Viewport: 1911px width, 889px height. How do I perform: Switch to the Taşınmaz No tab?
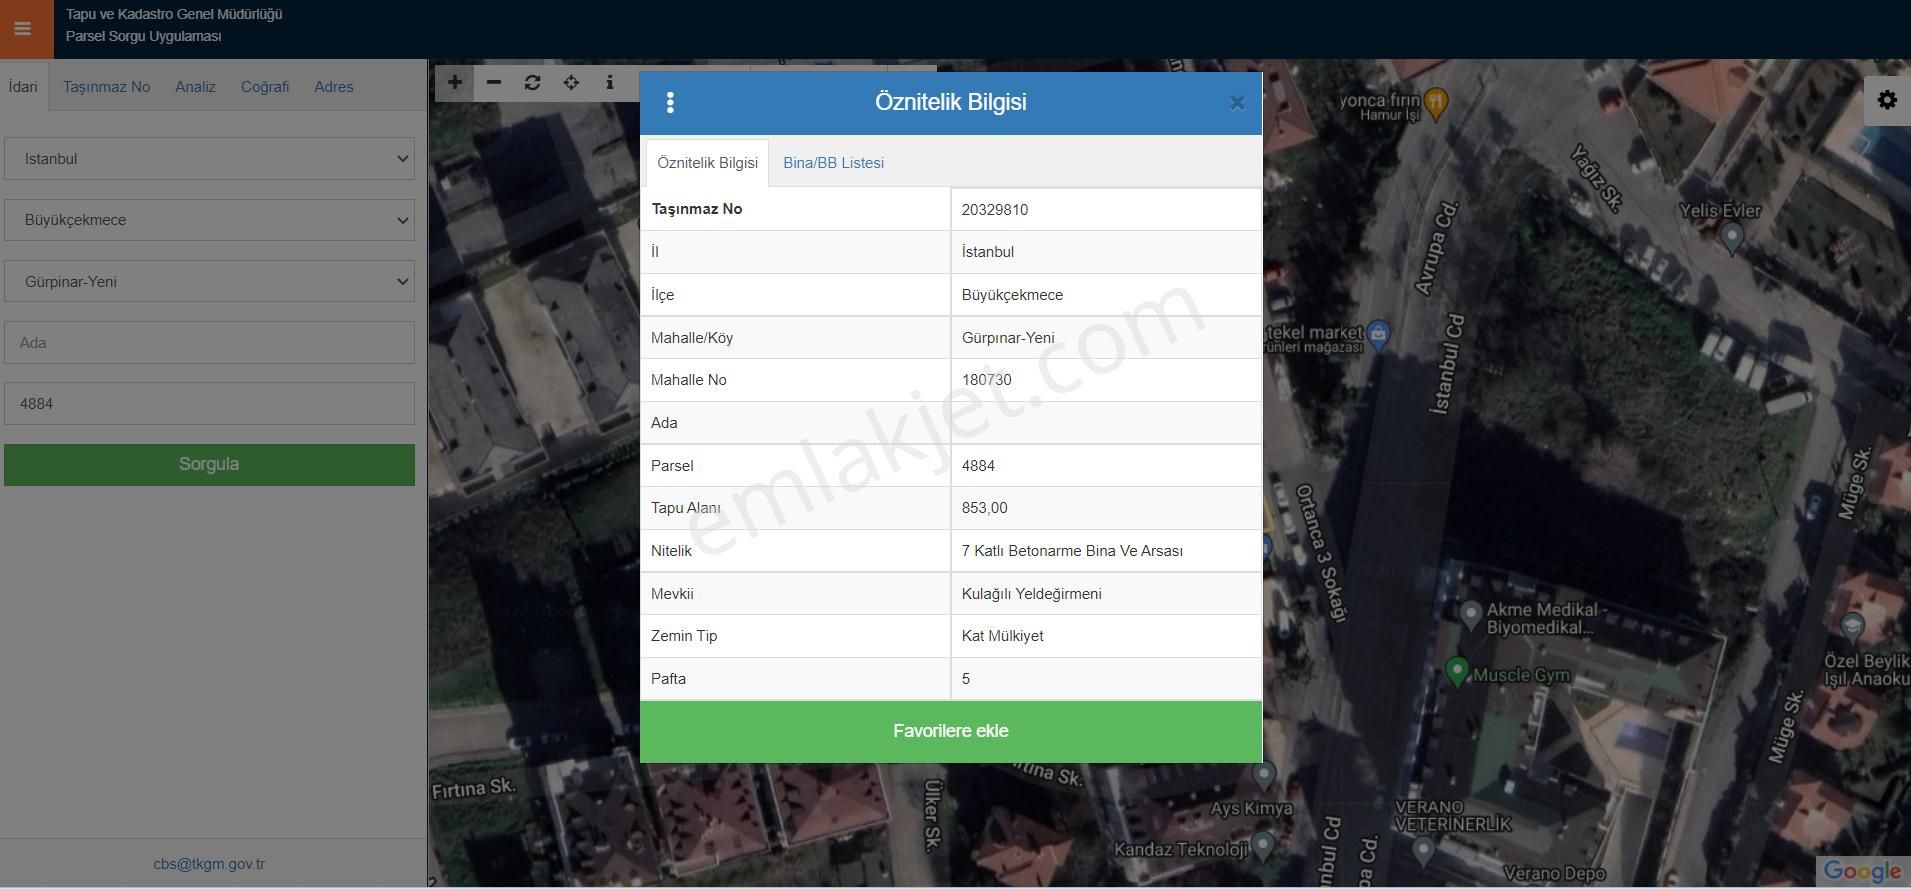106,87
